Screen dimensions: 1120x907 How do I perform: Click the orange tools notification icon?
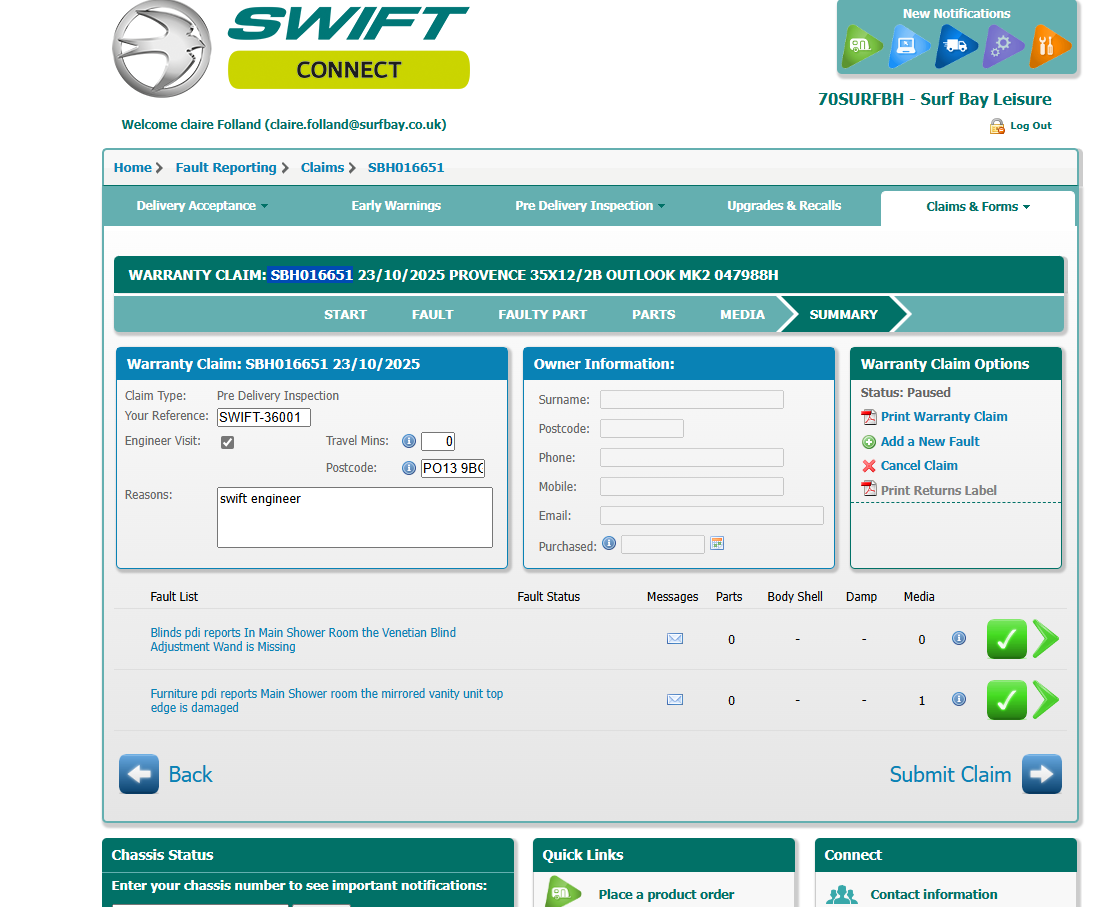click(x=1049, y=46)
